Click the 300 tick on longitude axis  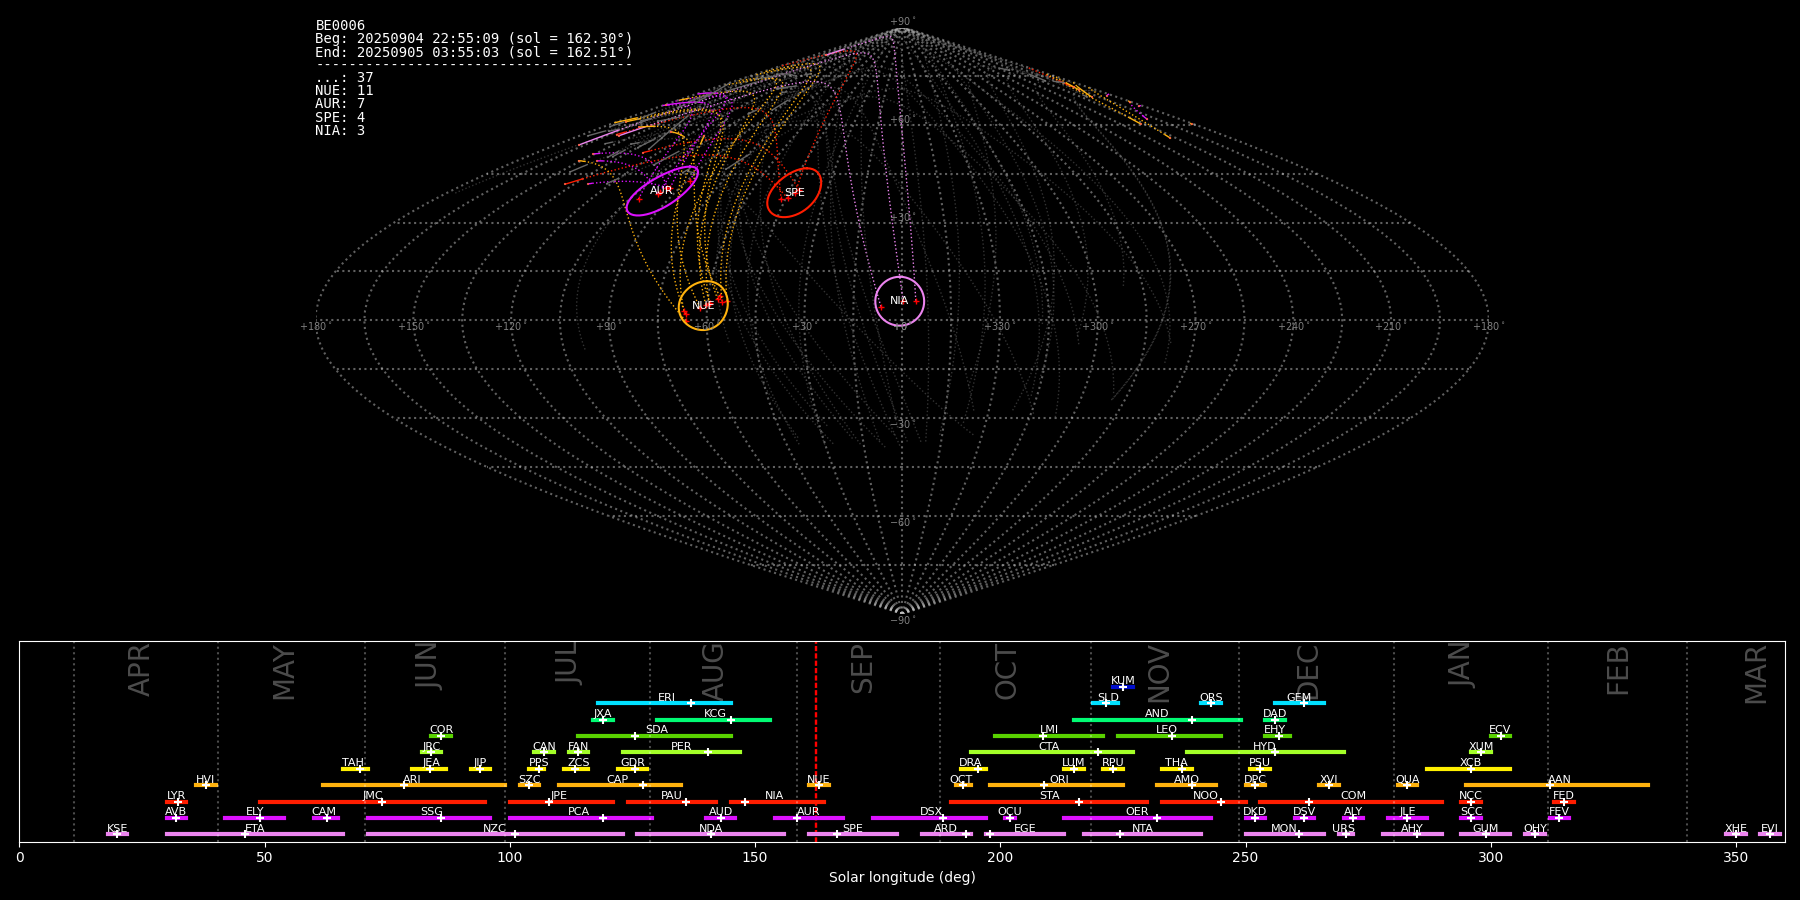point(1490,857)
